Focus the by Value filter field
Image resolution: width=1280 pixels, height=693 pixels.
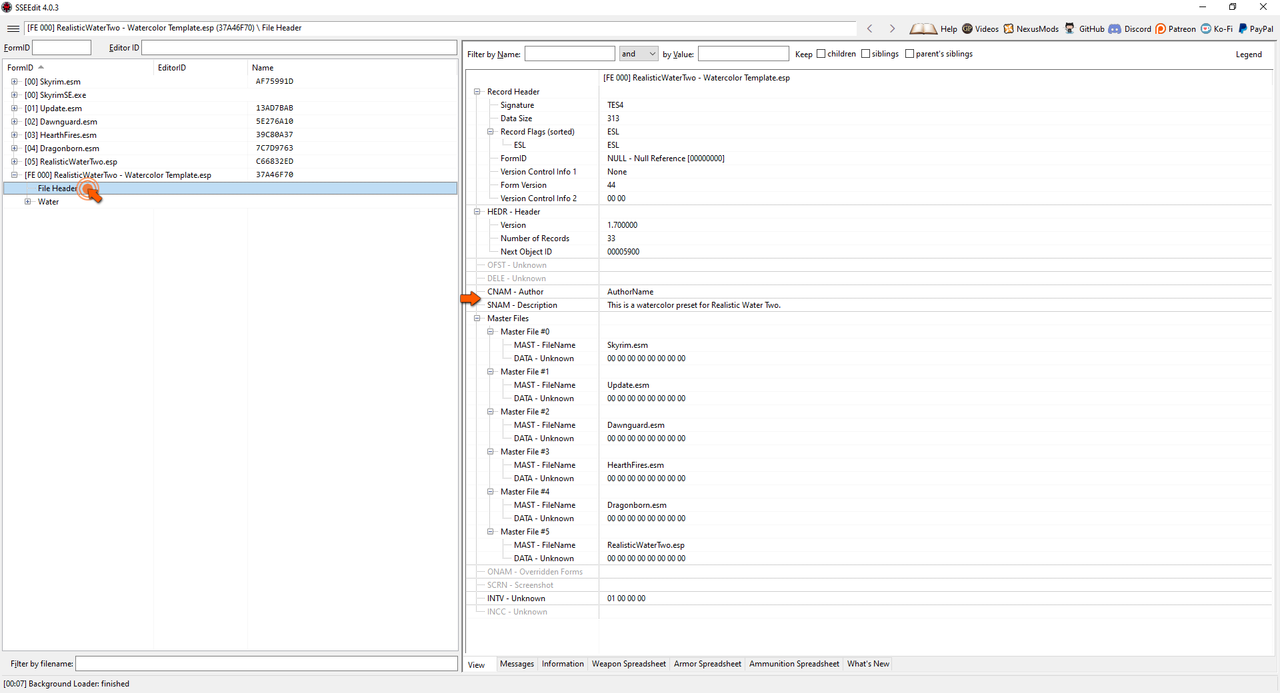point(743,54)
